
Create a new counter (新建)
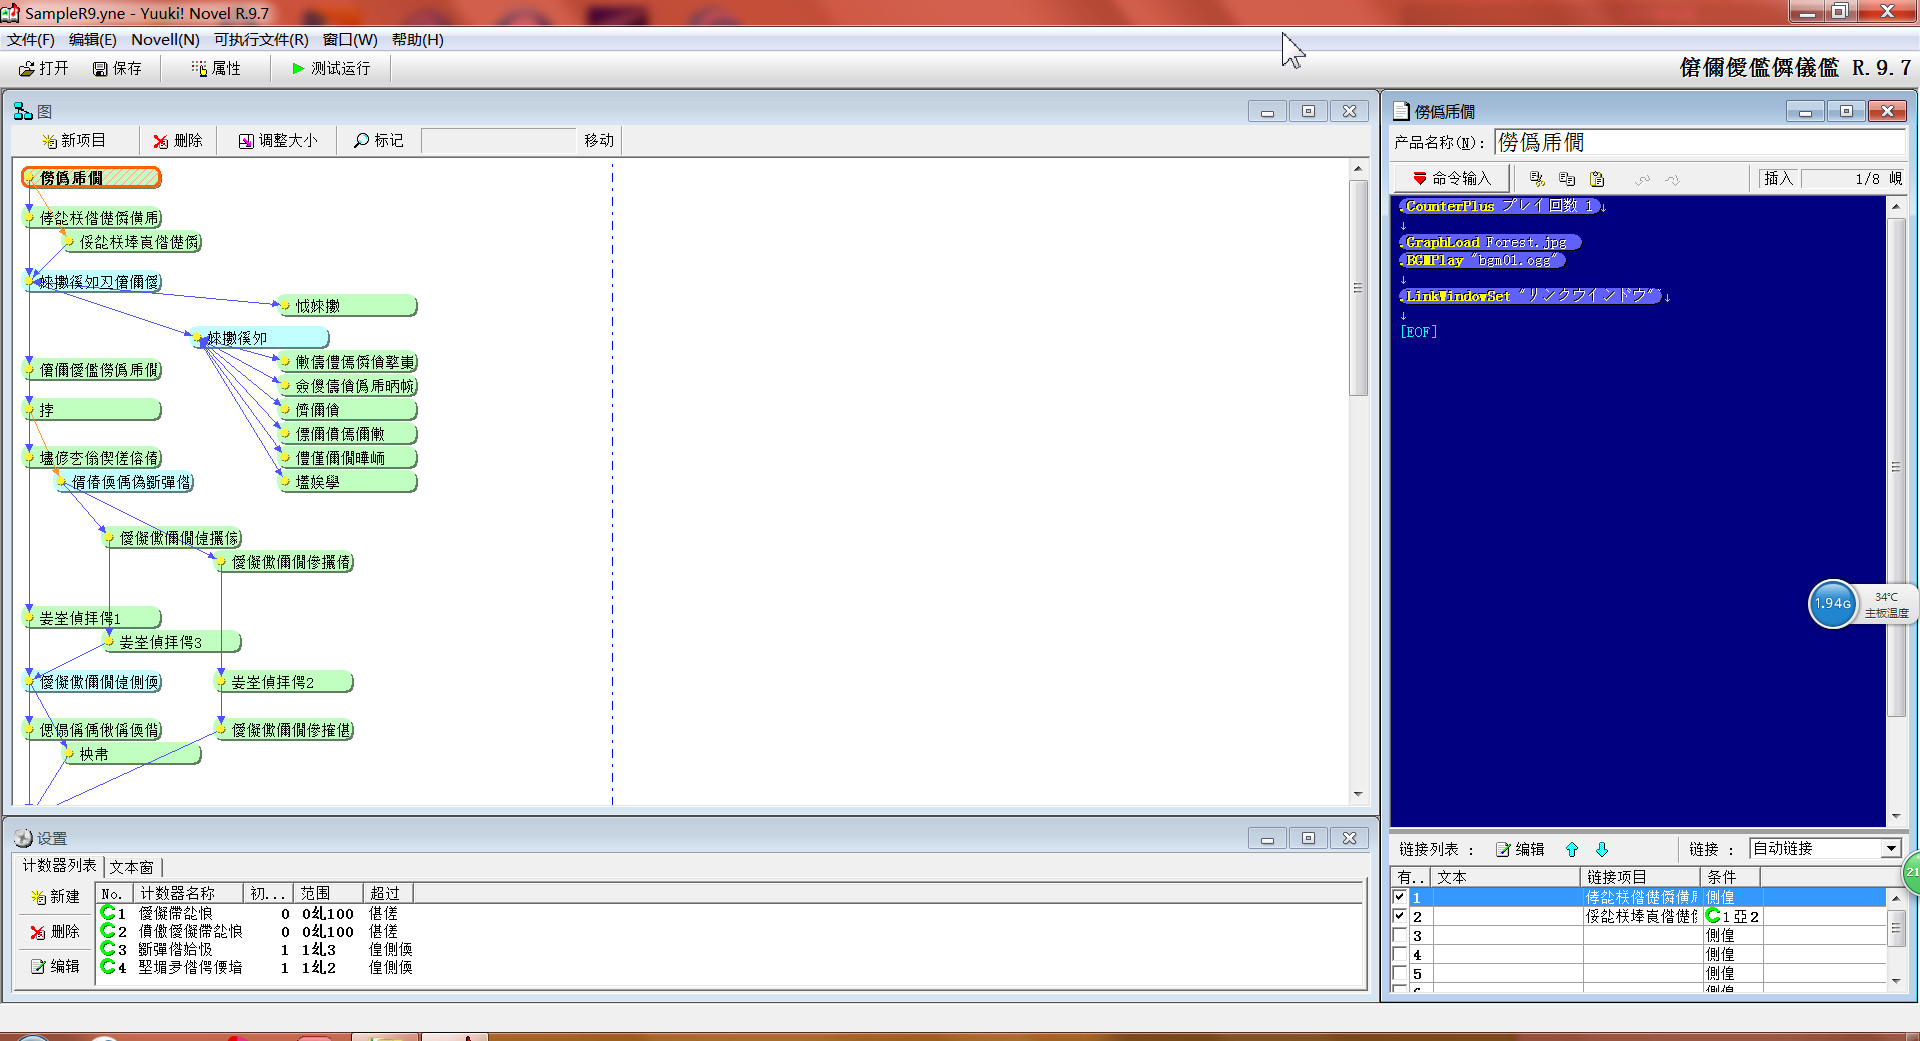tap(55, 897)
